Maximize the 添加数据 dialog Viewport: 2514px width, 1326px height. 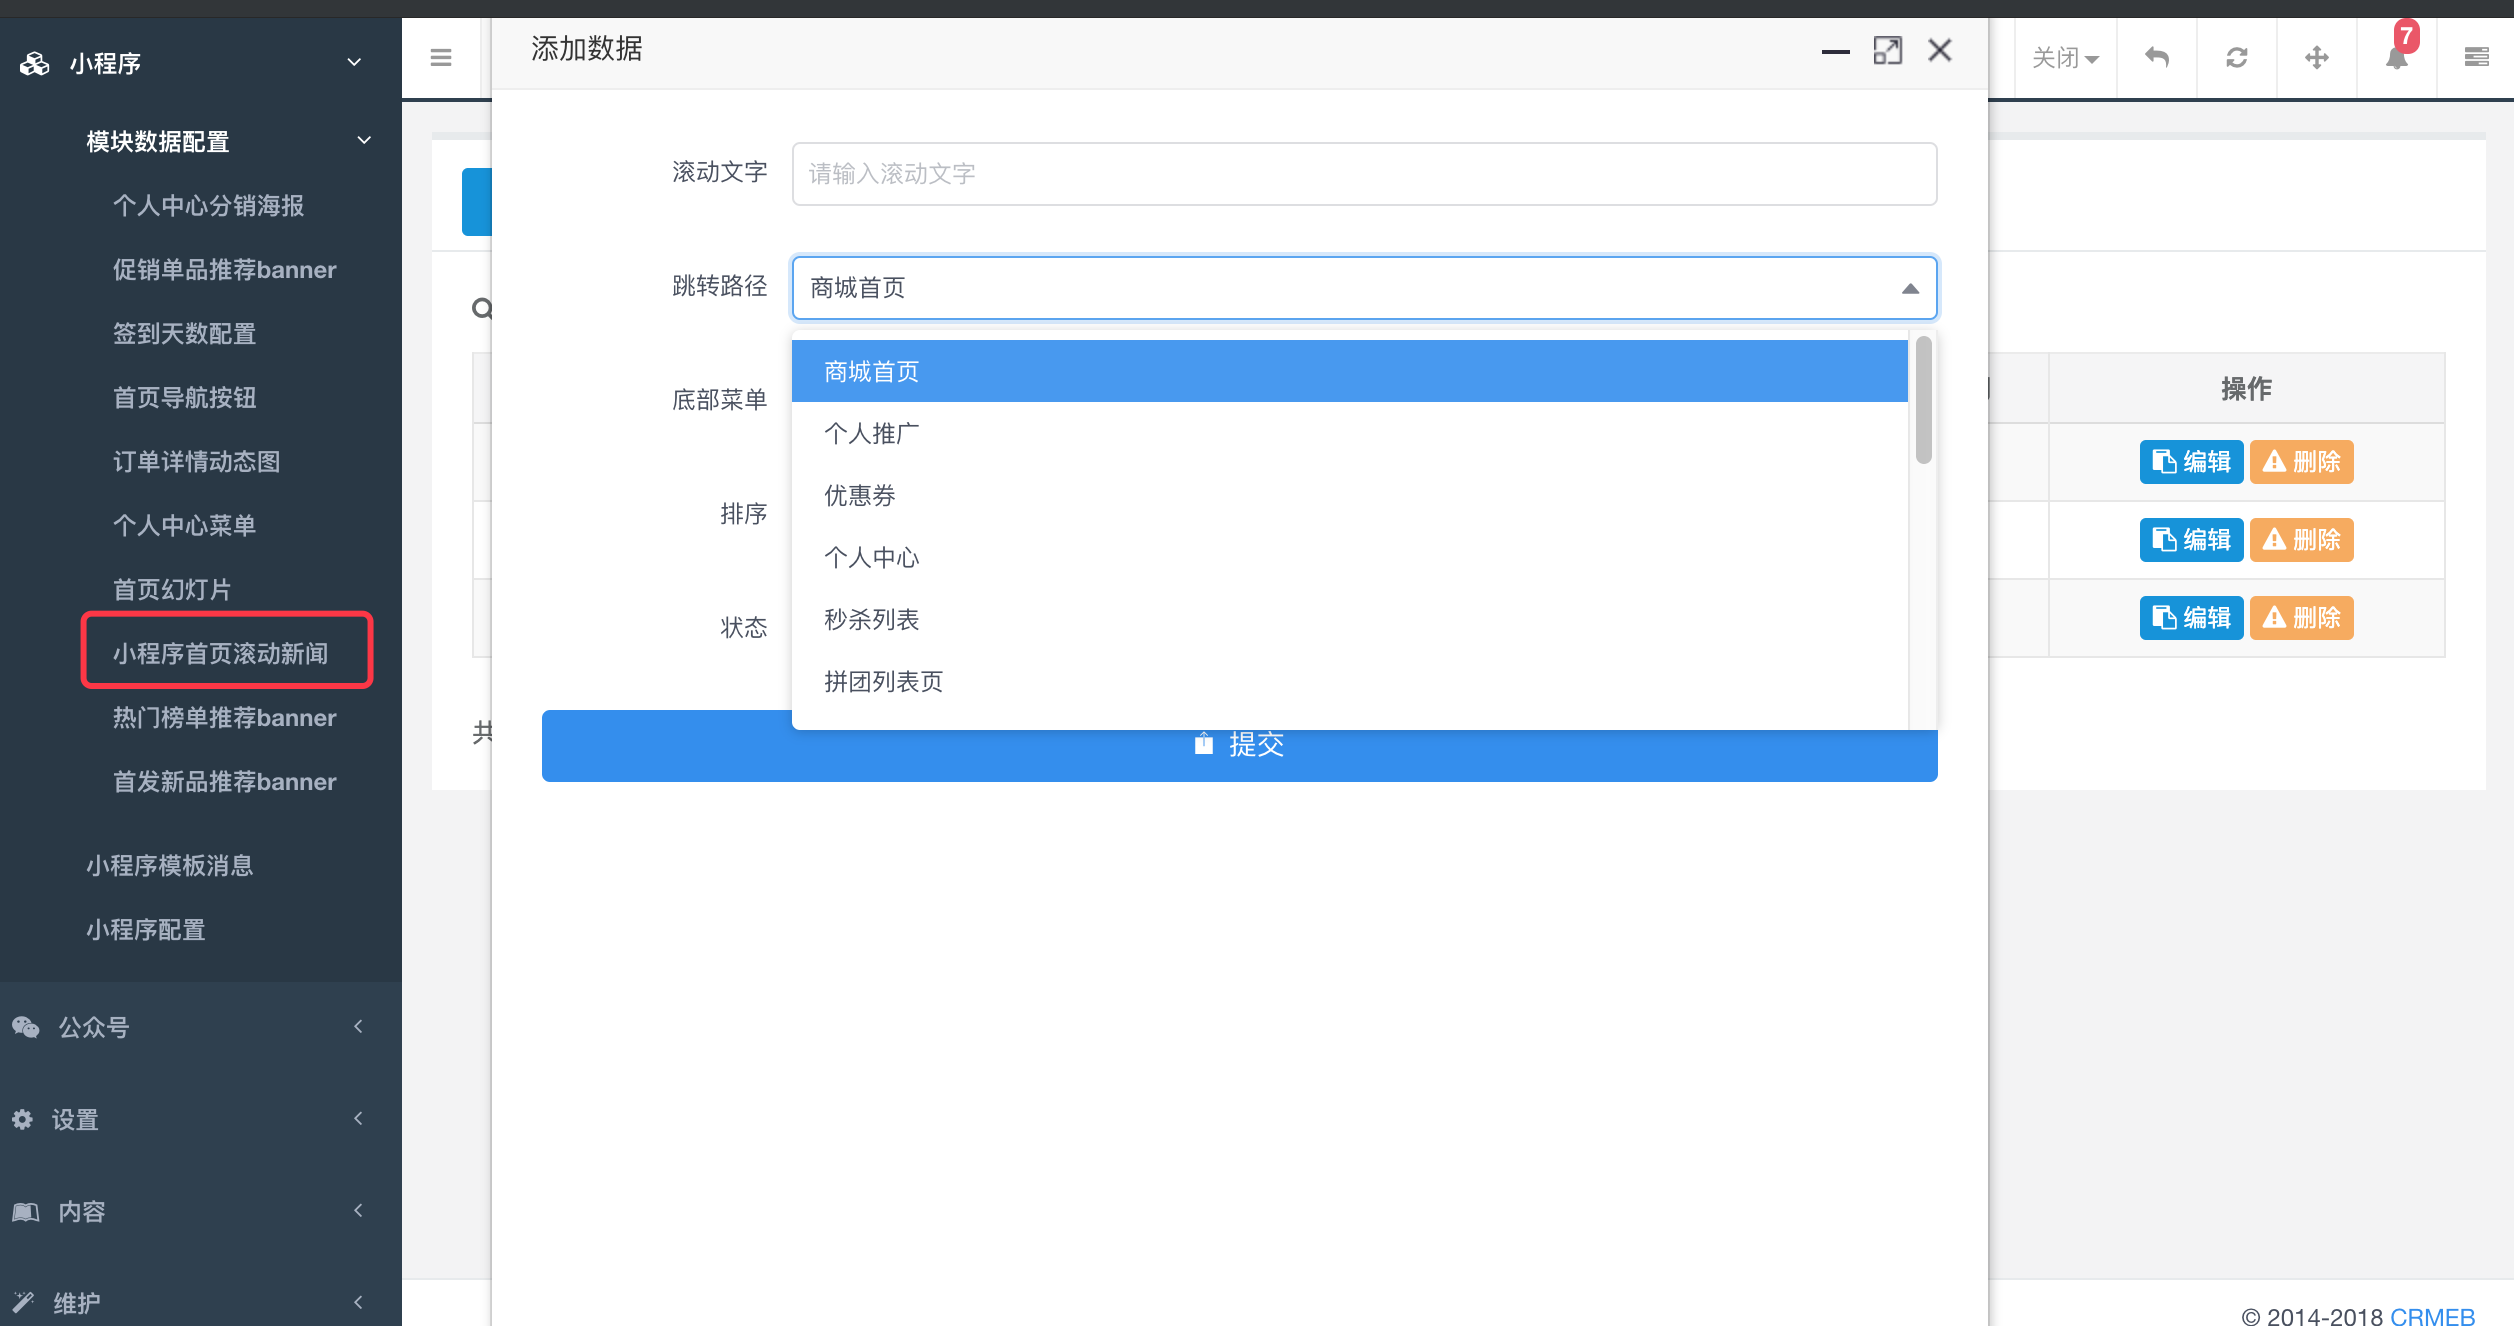tap(1888, 50)
